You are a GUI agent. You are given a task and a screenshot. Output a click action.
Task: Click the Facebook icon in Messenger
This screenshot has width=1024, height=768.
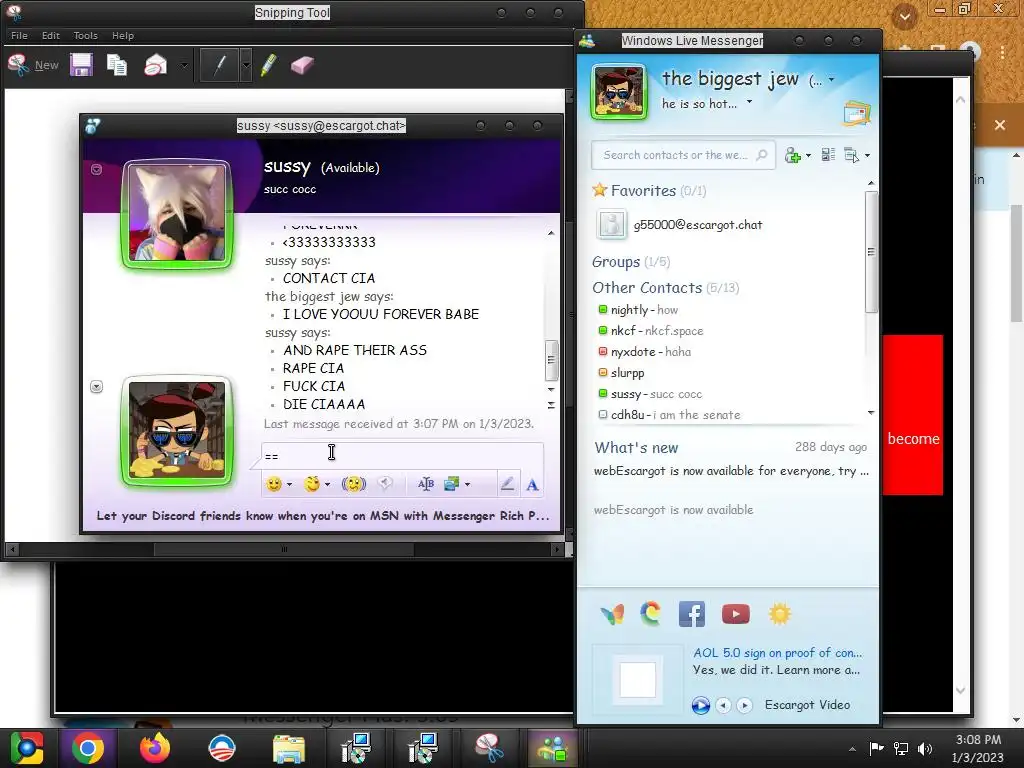[692, 614]
